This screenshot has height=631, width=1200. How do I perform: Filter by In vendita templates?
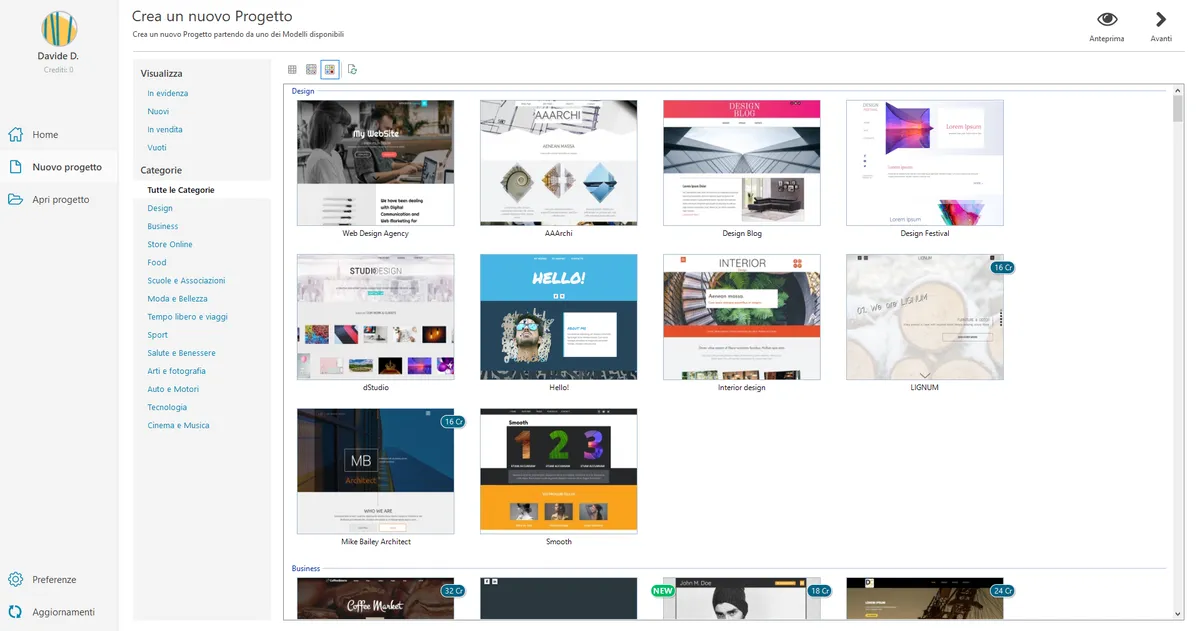tap(165, 129)
